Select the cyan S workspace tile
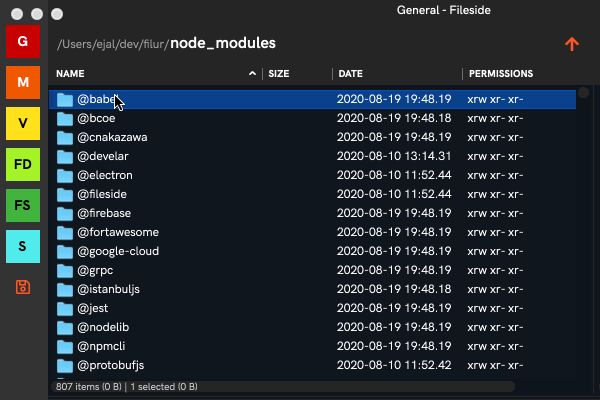The image size is (600, 400). pos(23,246)
